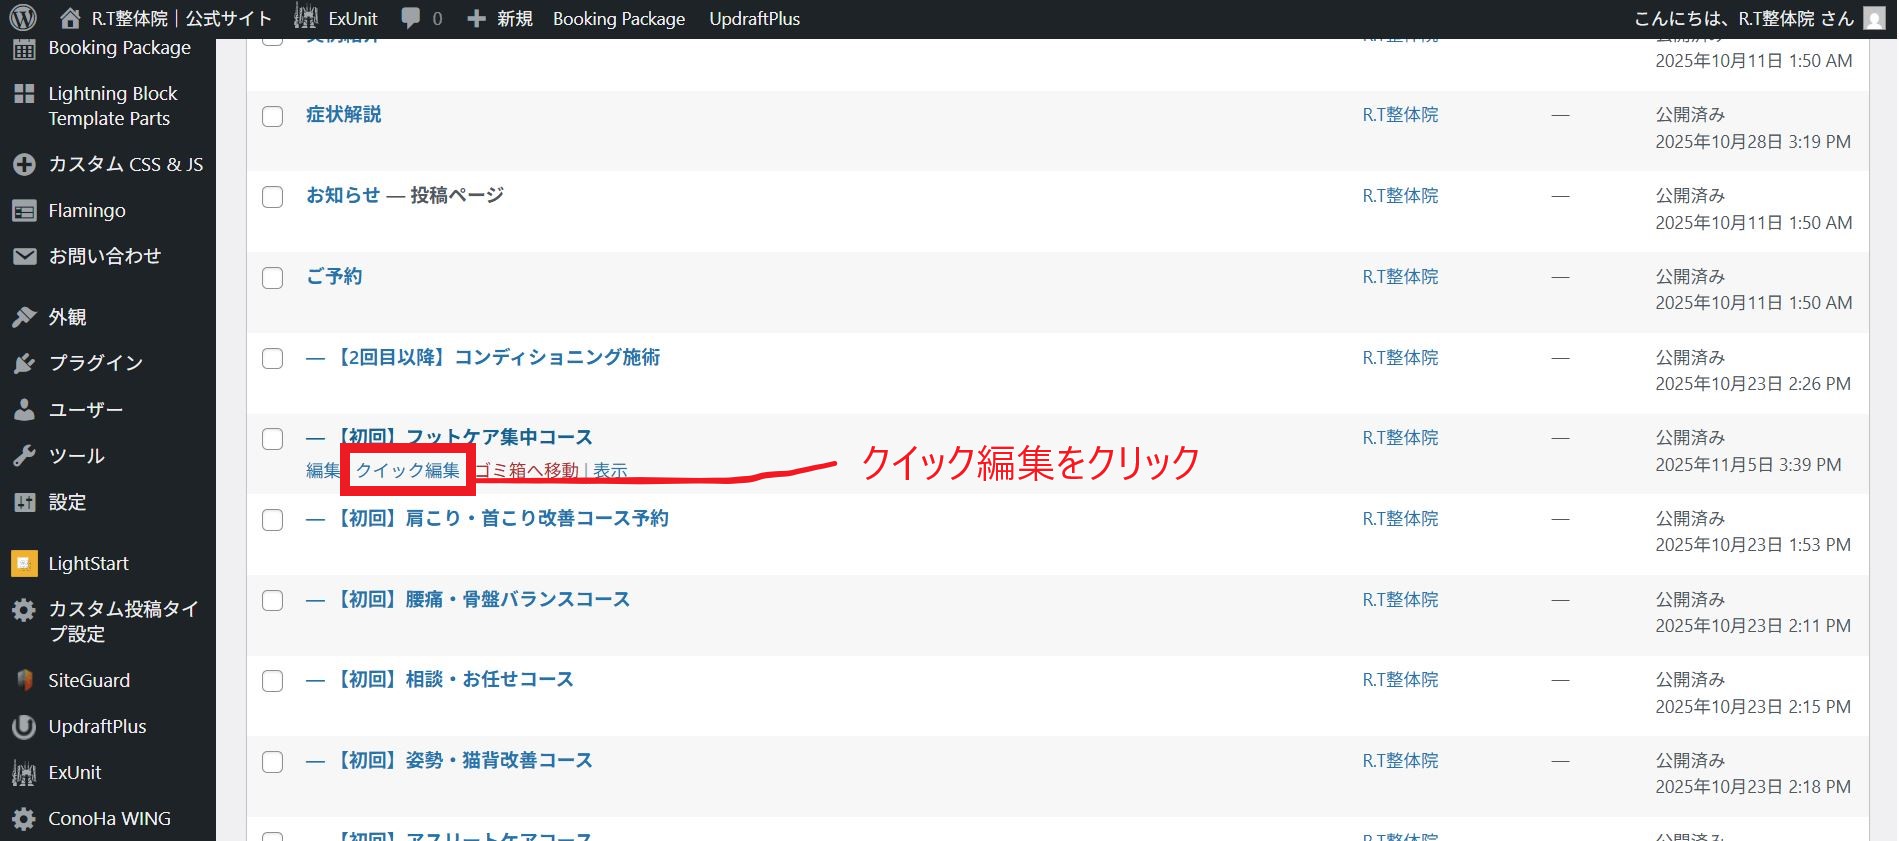The image size is (1899, 841).
Task: Click the user avatar in the admin bar
Action: click(x=1874, y=18)
